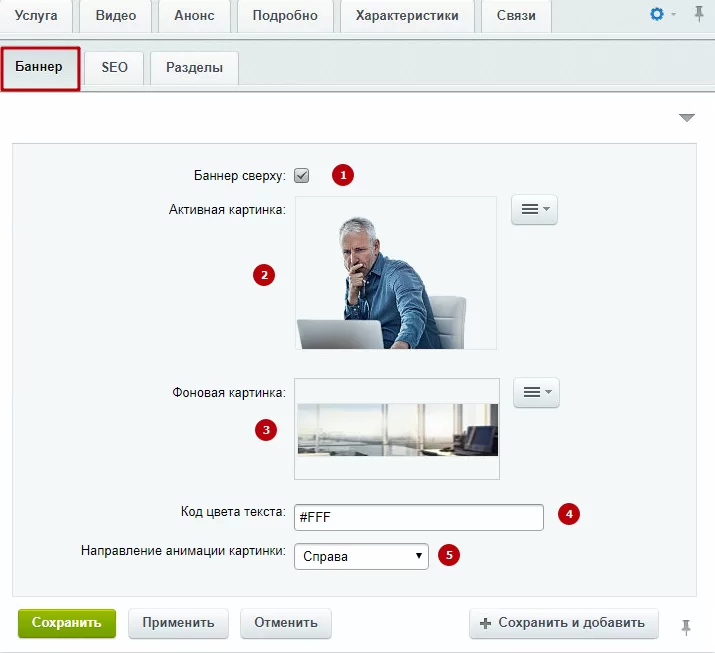Click the pin icon beside bottom buttons
The width and height of the screenshot is (715, 653).
(686, 627)
